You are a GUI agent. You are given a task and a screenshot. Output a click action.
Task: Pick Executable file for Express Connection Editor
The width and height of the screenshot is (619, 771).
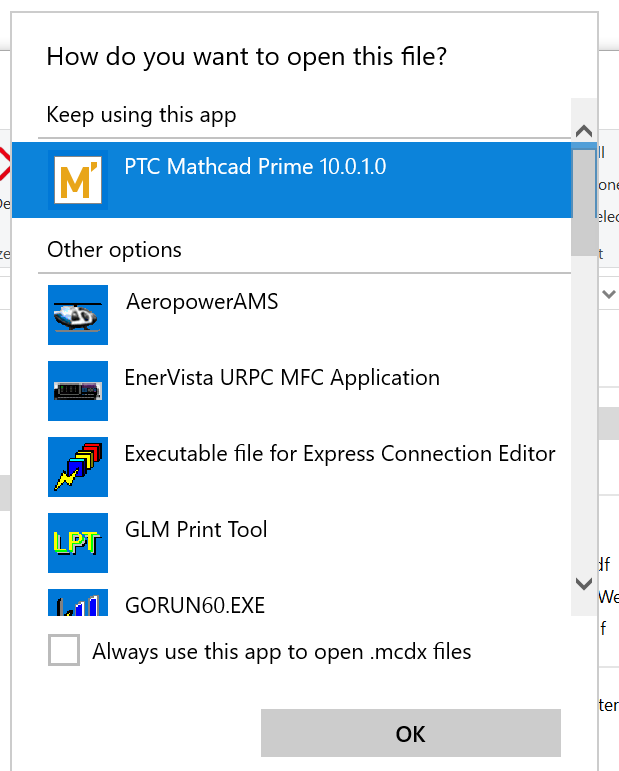pos(339,454)
